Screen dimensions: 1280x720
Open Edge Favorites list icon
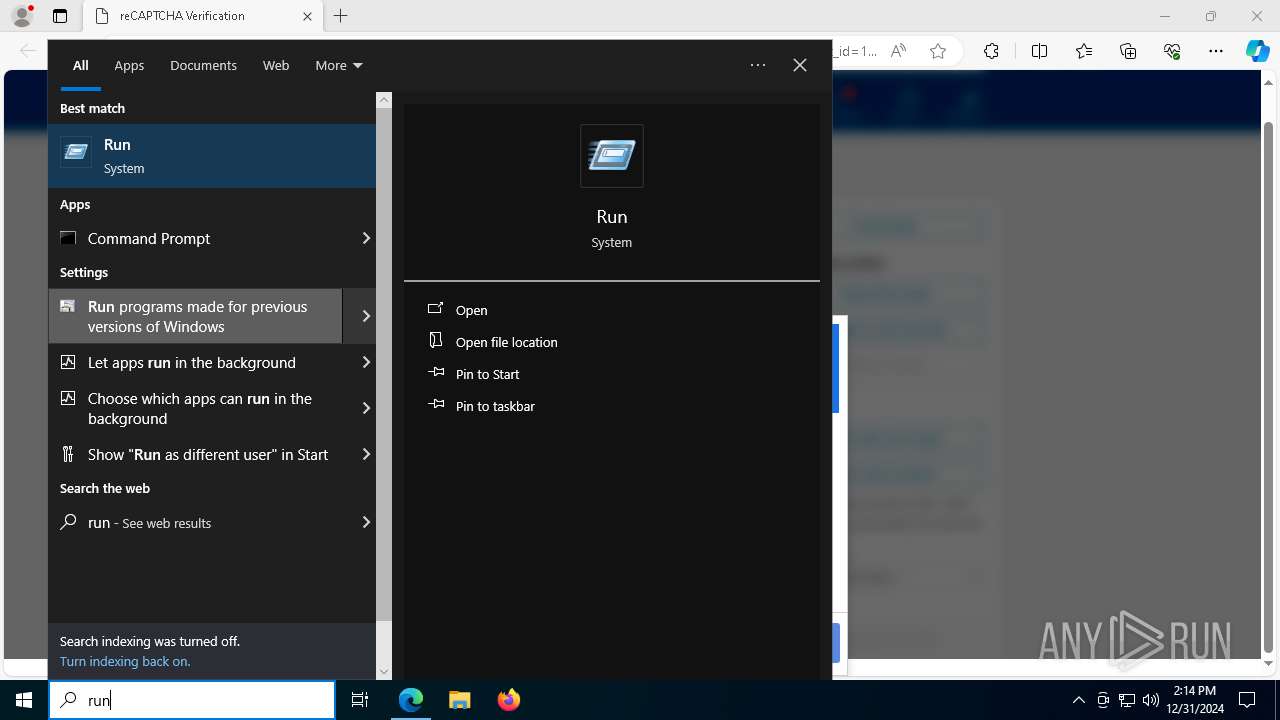(x=1084, y=51)
